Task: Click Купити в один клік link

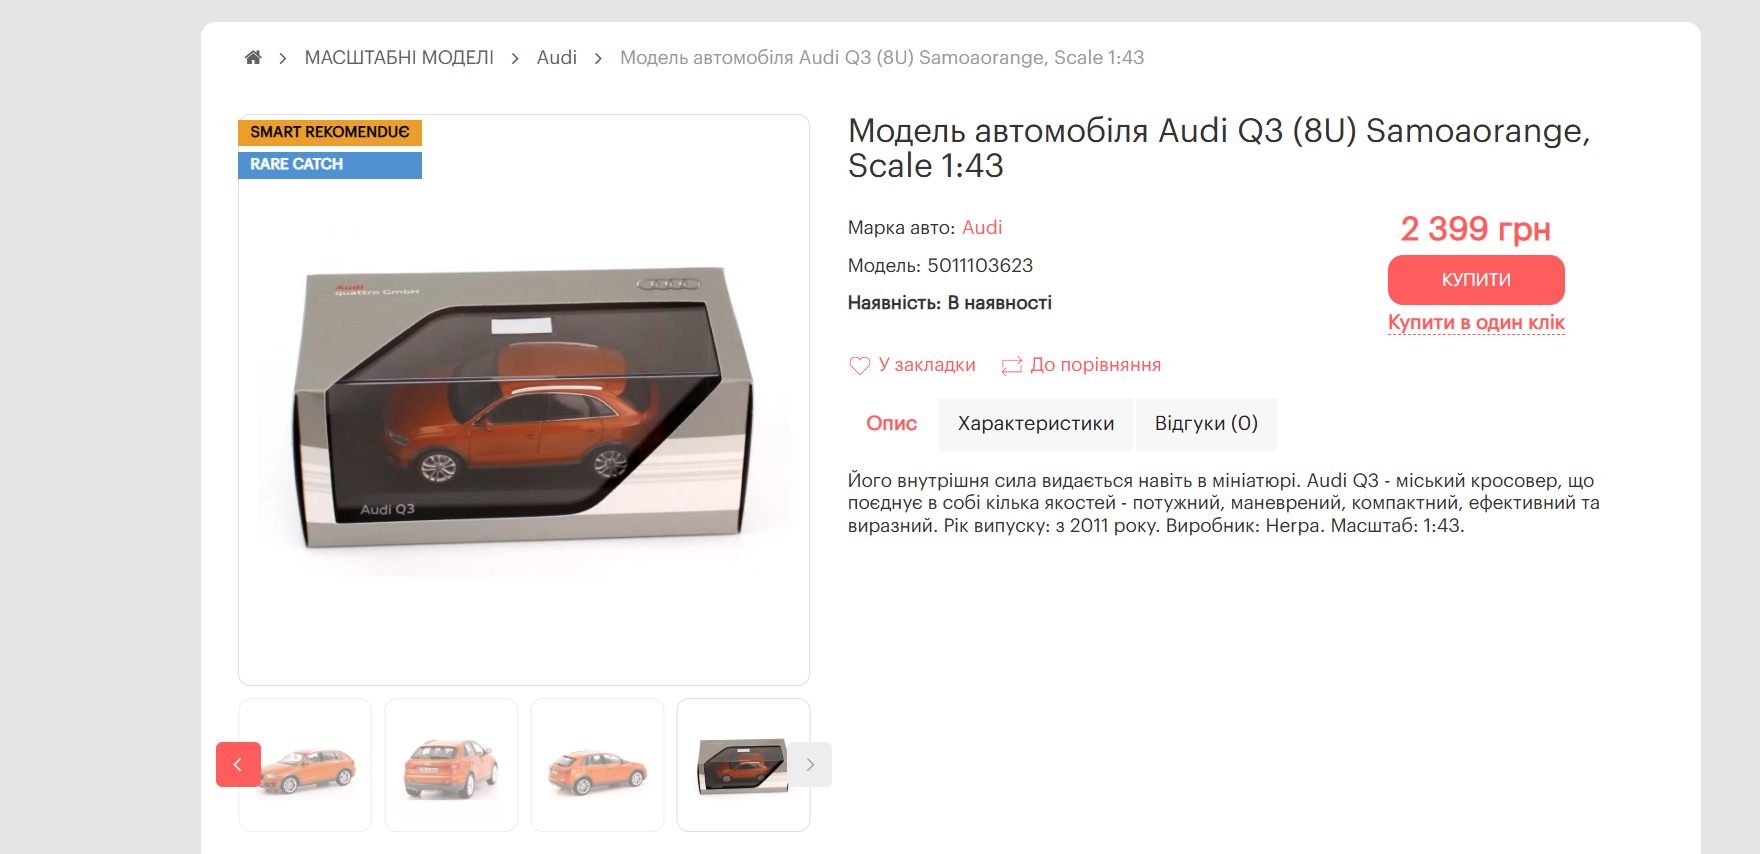Action: click(x=1476, y=323)
